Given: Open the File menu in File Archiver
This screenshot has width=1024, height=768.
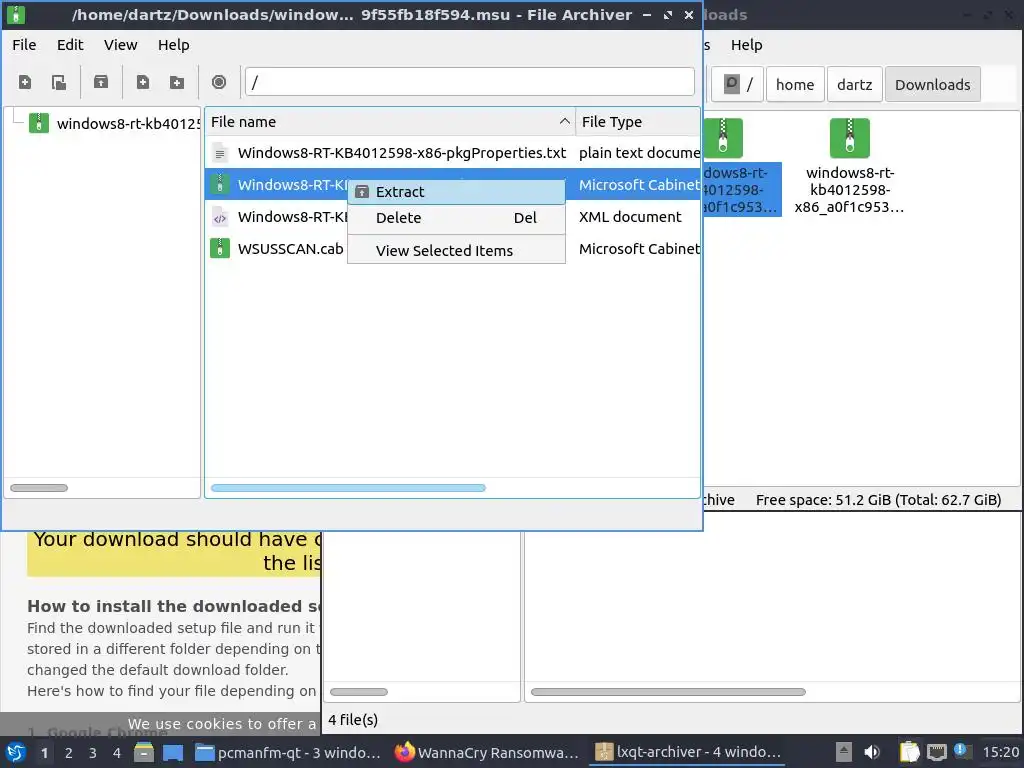Looking at the screenshot, I should click(x=24, y=45).
